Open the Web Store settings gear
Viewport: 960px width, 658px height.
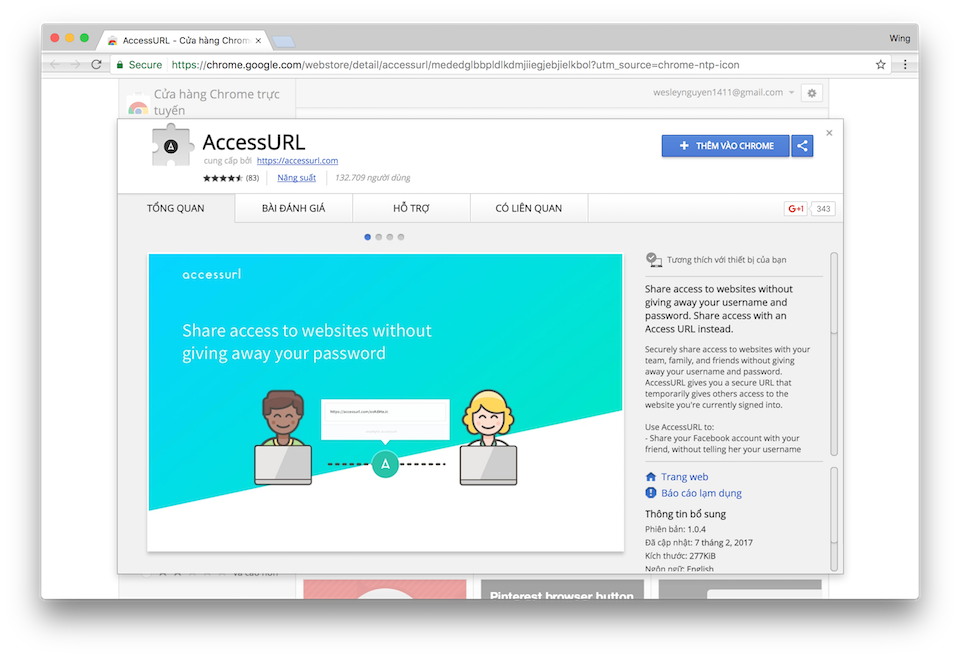812,93
